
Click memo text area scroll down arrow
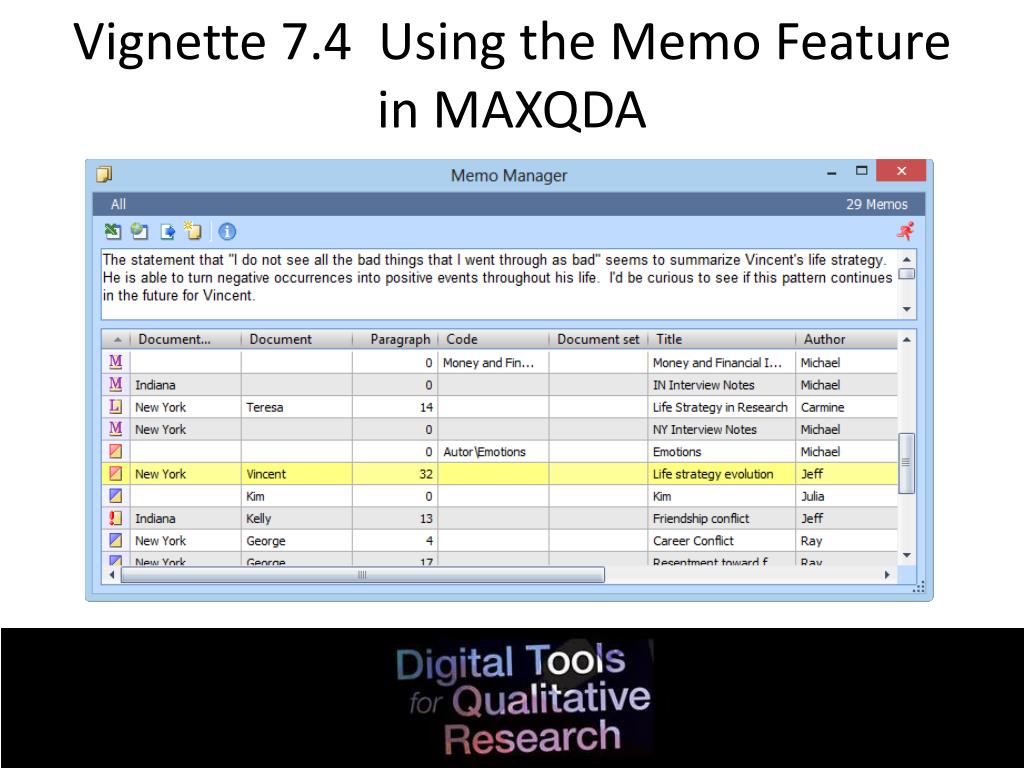(x=906, y=309)
